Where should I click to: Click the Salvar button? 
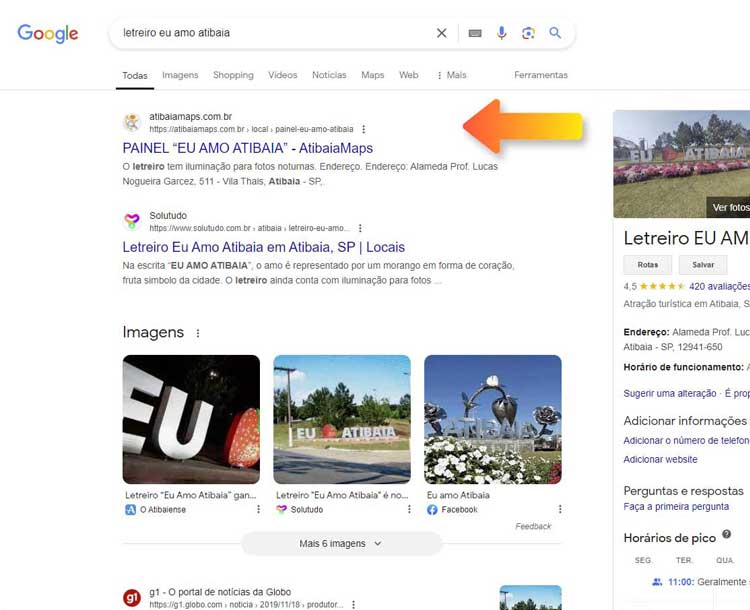pyautogui.click(x=703, y=265)
